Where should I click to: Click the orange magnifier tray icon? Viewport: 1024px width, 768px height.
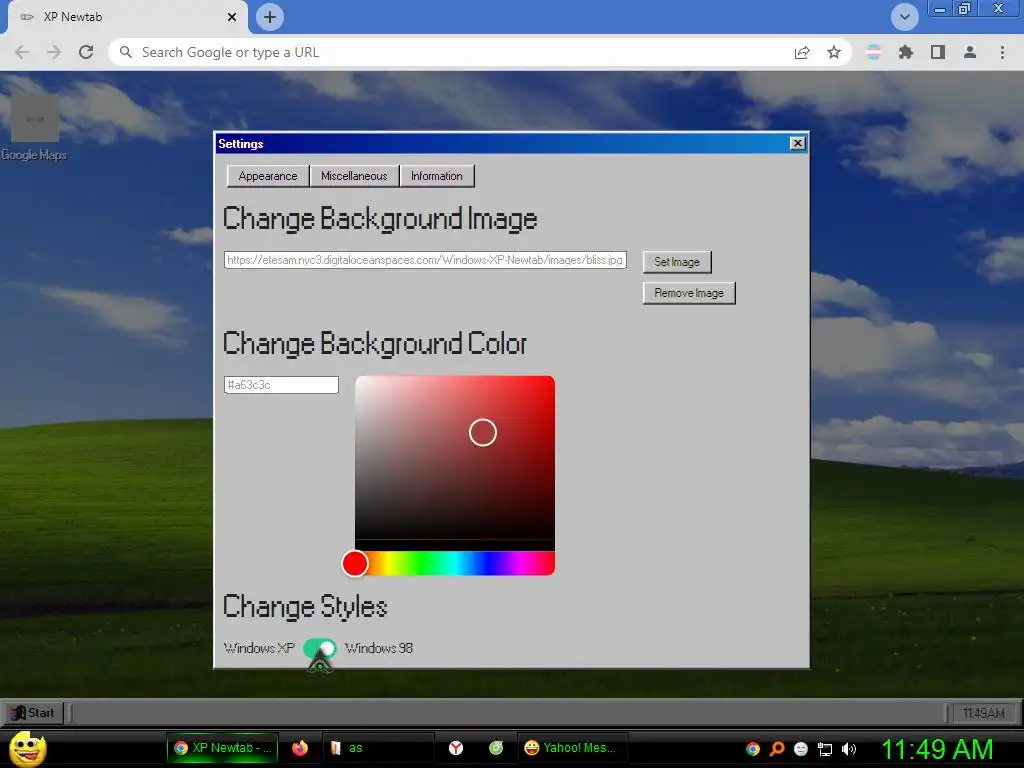[777, 749]
